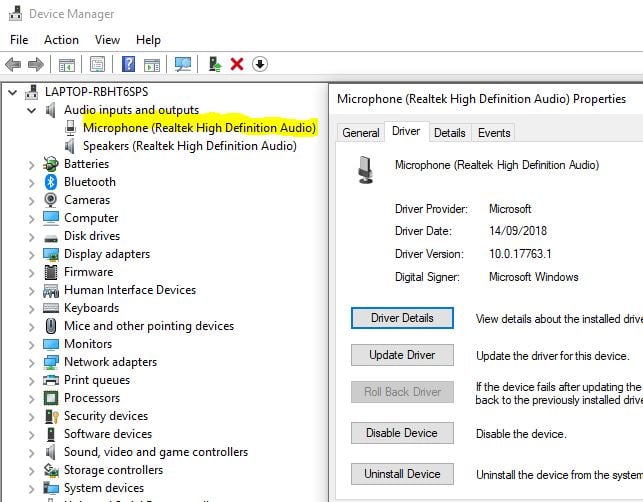This screenshot has width=643, height=502.
Task: Click the Security devices key icon
Action: click(x=51, y=416)
